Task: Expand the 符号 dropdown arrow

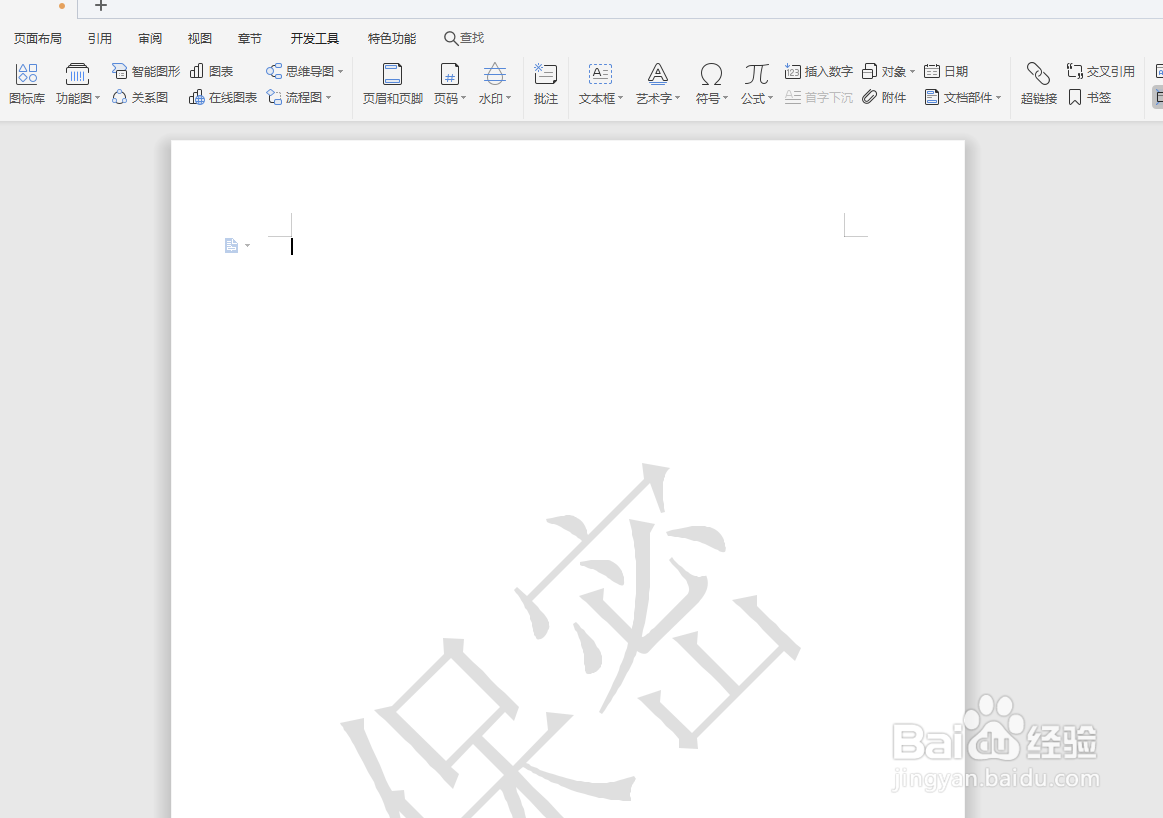Action: [725, 98]
